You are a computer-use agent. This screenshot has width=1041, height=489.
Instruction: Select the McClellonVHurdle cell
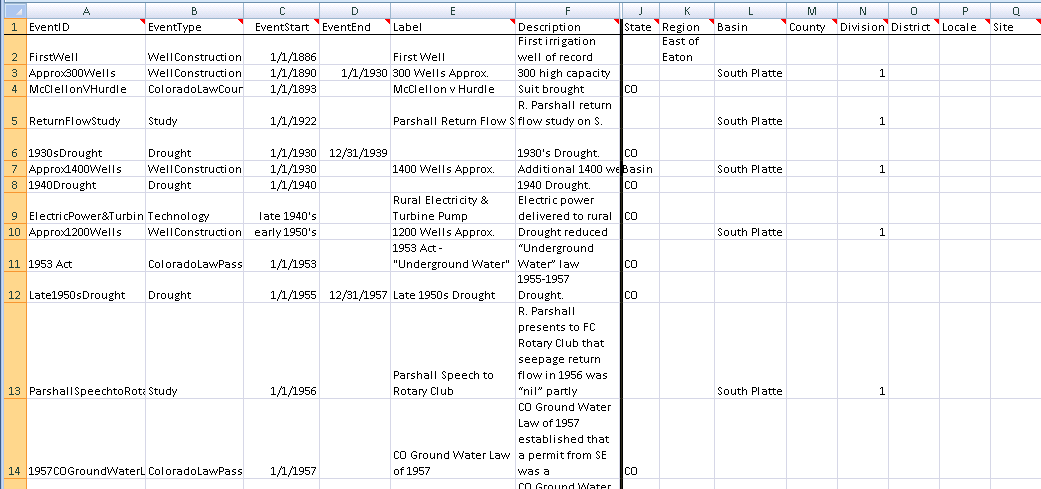86,89
